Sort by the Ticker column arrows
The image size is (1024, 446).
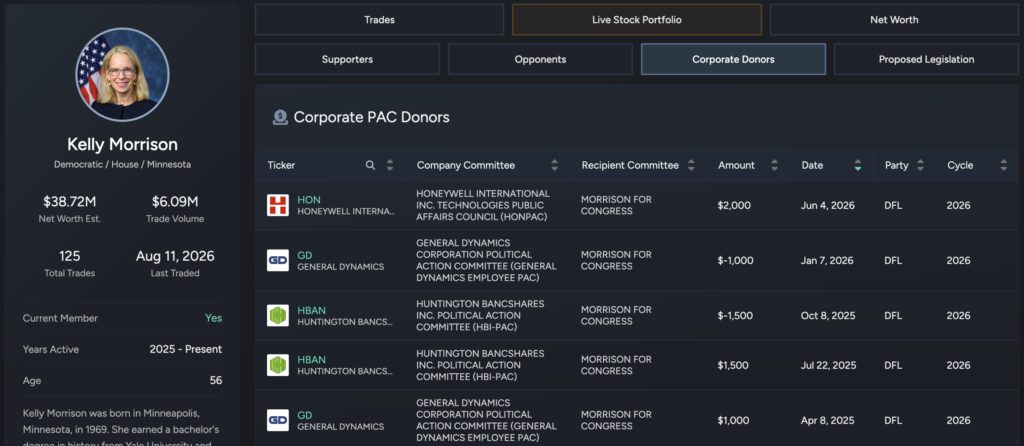390,165
